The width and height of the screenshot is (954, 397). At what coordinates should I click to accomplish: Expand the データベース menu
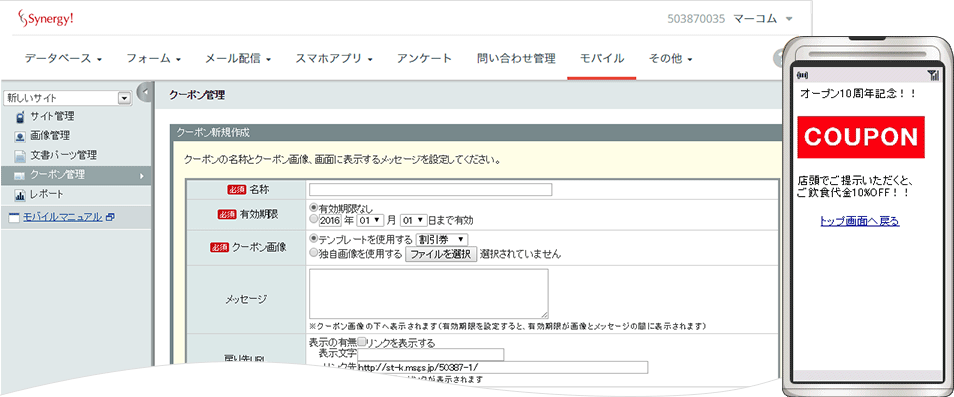[63, 59]
